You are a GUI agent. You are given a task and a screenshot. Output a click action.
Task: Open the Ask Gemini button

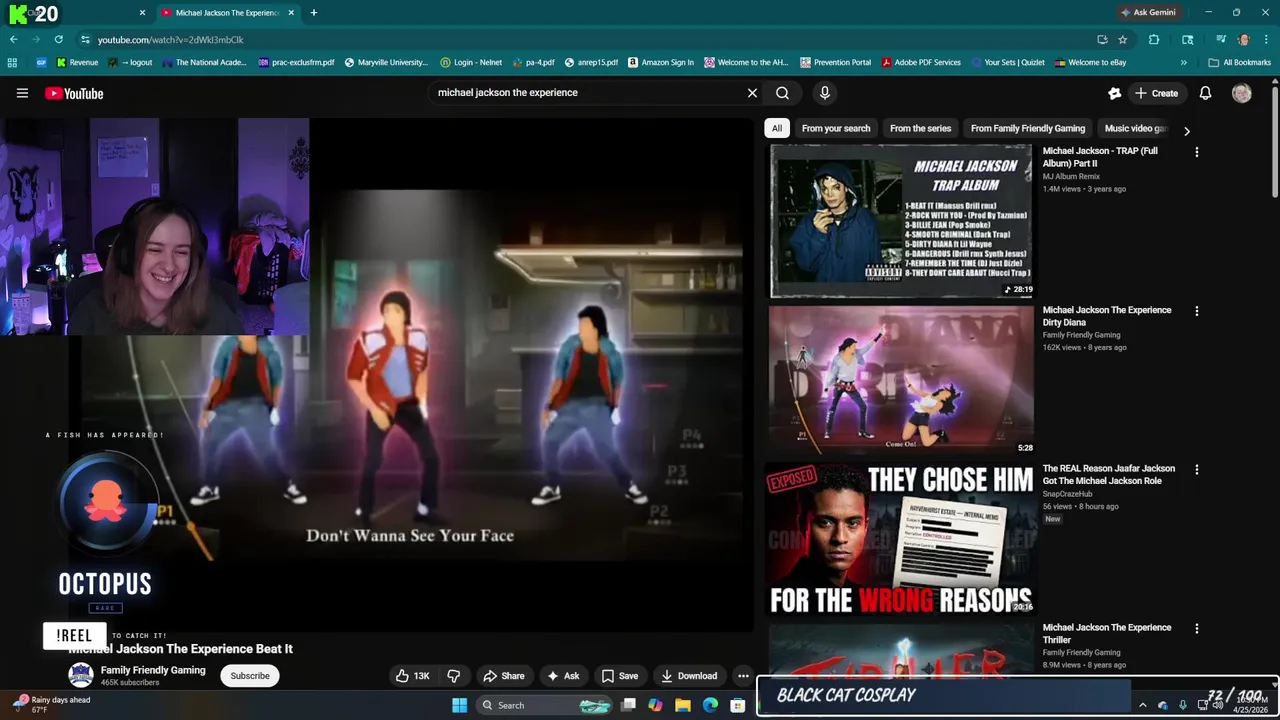pos(1148,13)
